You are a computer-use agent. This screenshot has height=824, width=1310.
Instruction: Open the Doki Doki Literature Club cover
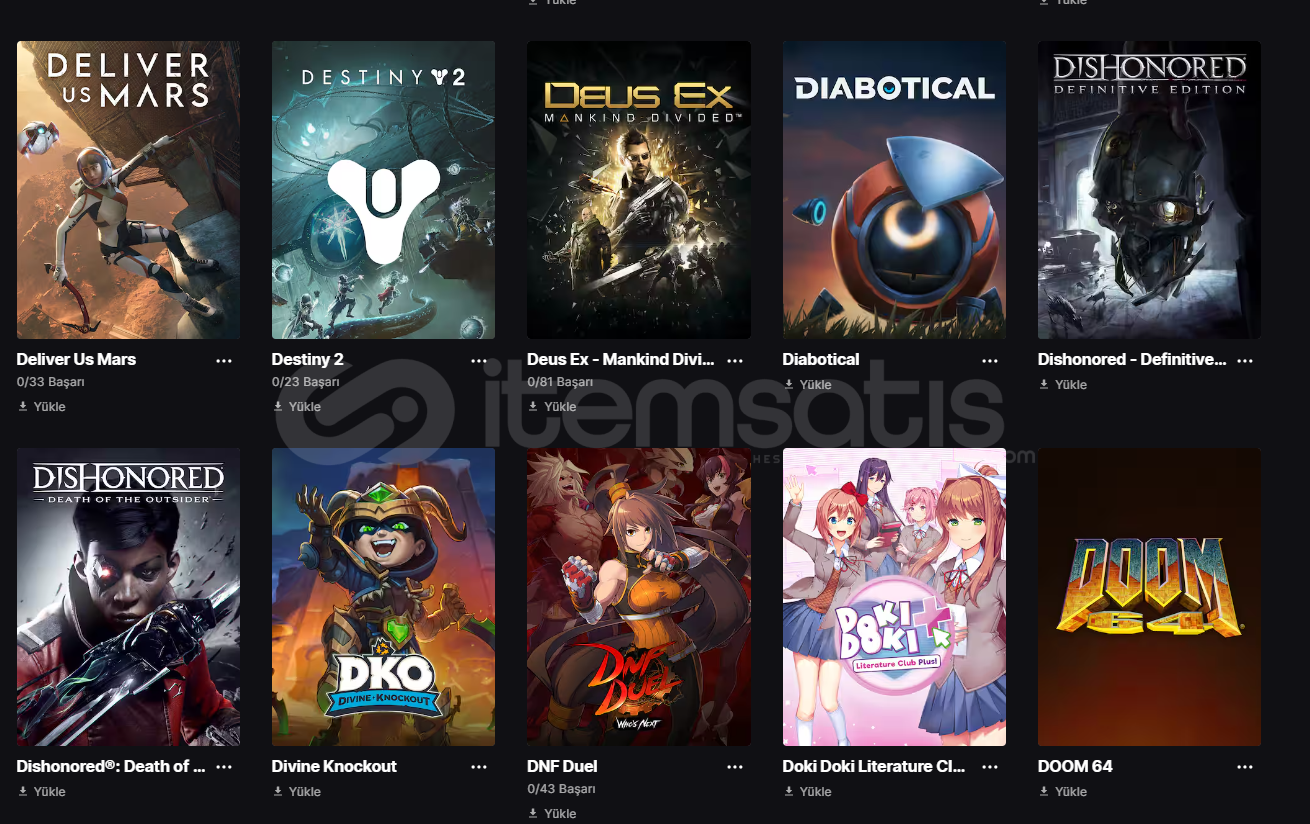click(x=894, y=597)
